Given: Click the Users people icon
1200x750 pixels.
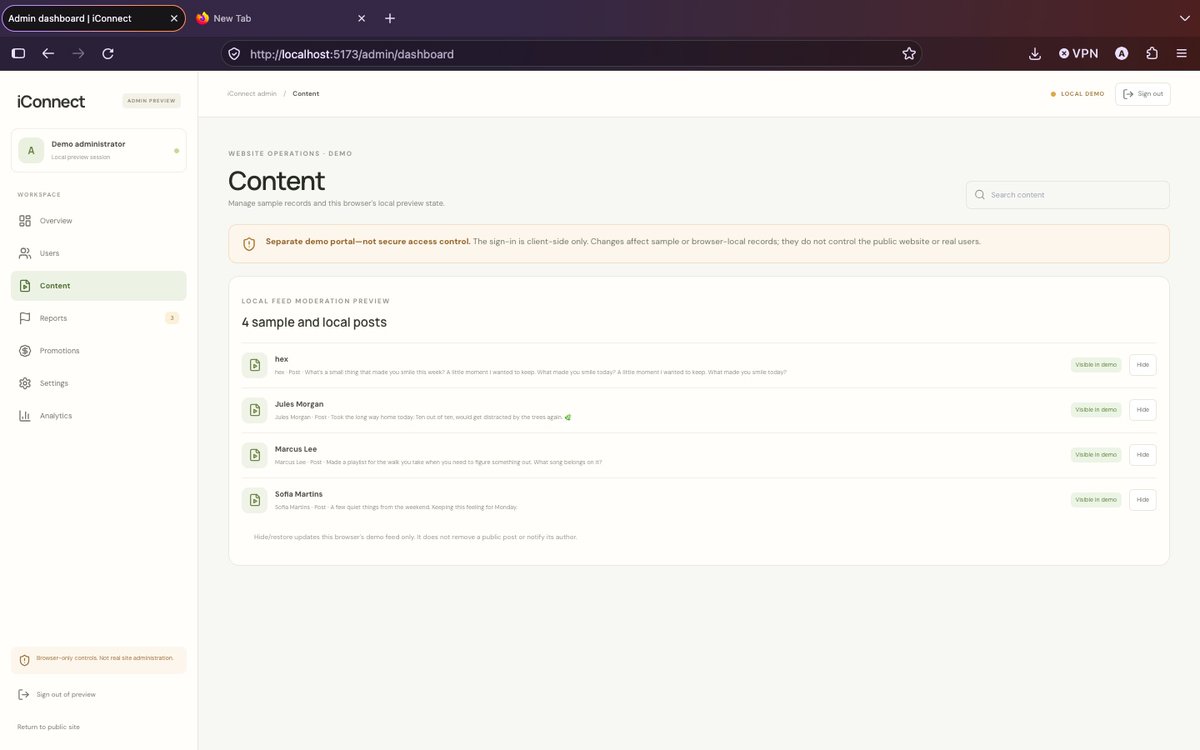Looking at the screenshot, I should point(25,253).
